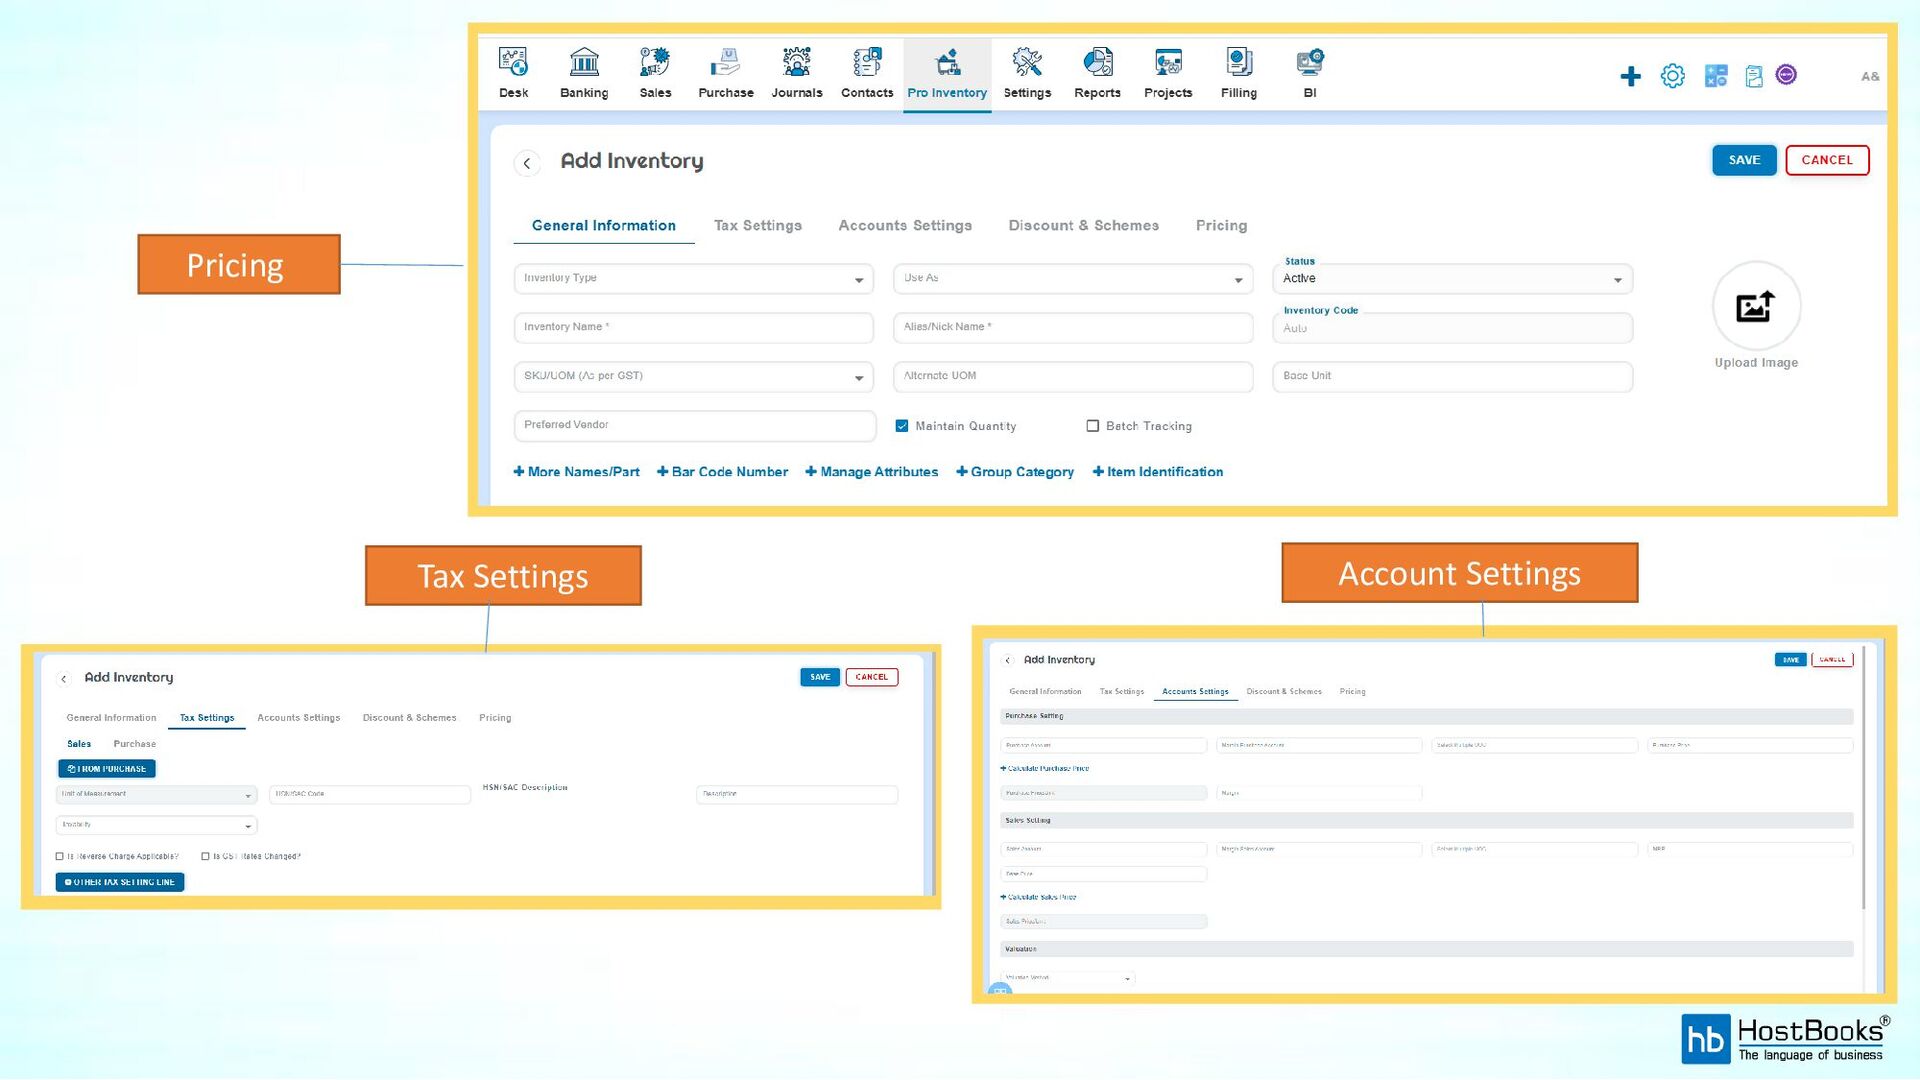Open the Discount & Schemes tab
The height and width of the screenshot is (1080, 1920).
(x=1083, y=226)
